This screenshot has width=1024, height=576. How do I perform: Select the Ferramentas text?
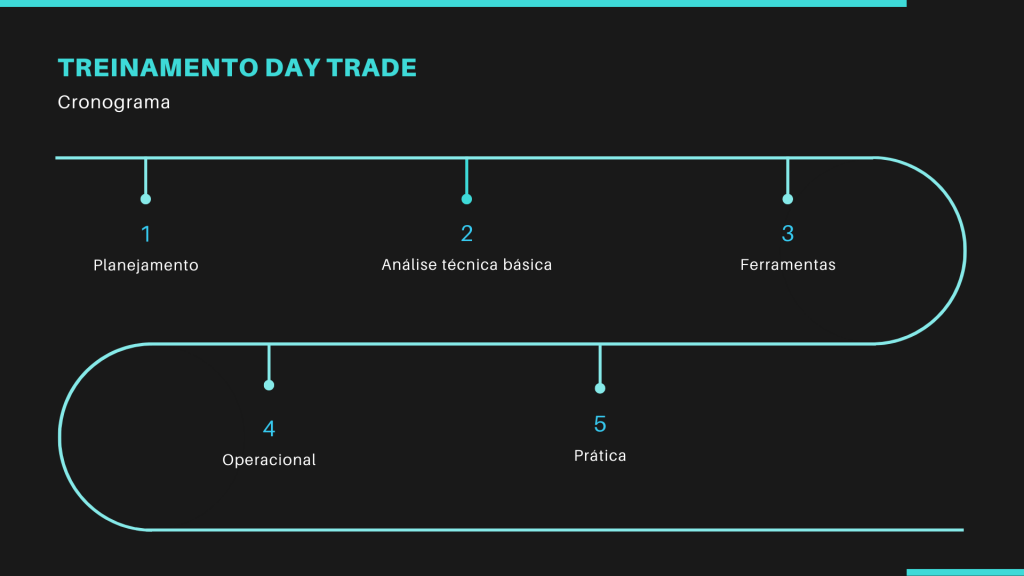788,264
